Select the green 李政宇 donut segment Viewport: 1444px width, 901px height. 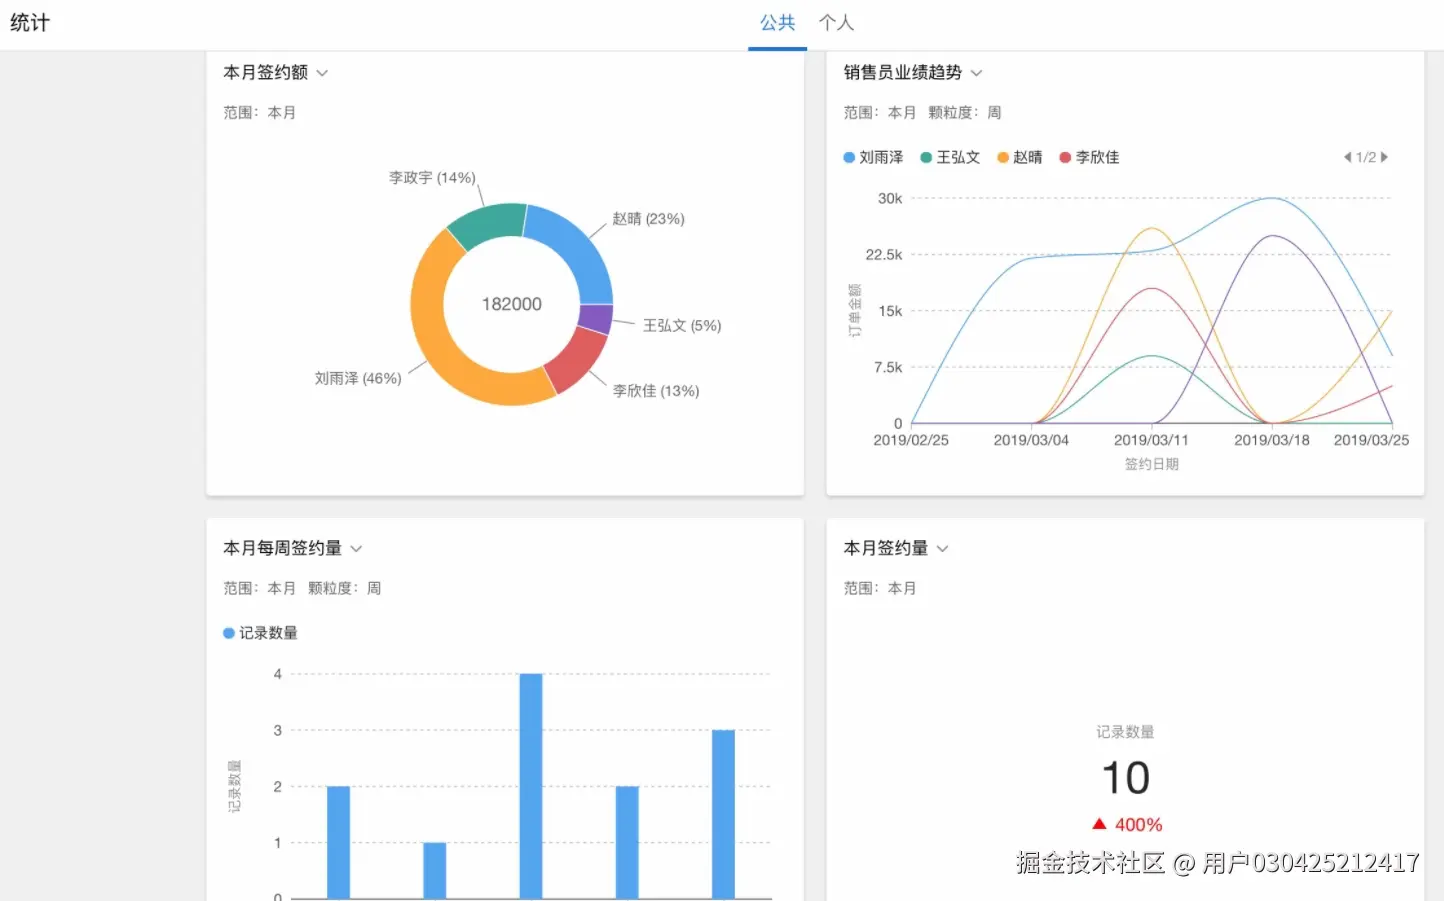490,222
